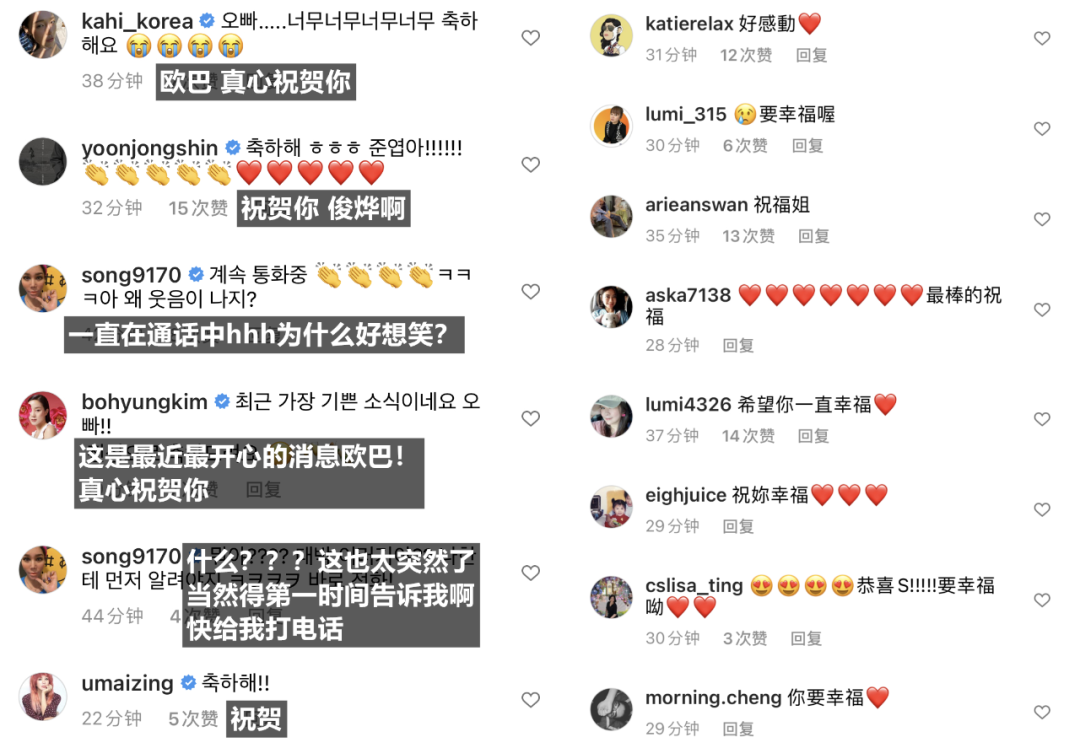1080x748 pixels.
Task: Reply to katierelax's comment
Action: (811, 55)
